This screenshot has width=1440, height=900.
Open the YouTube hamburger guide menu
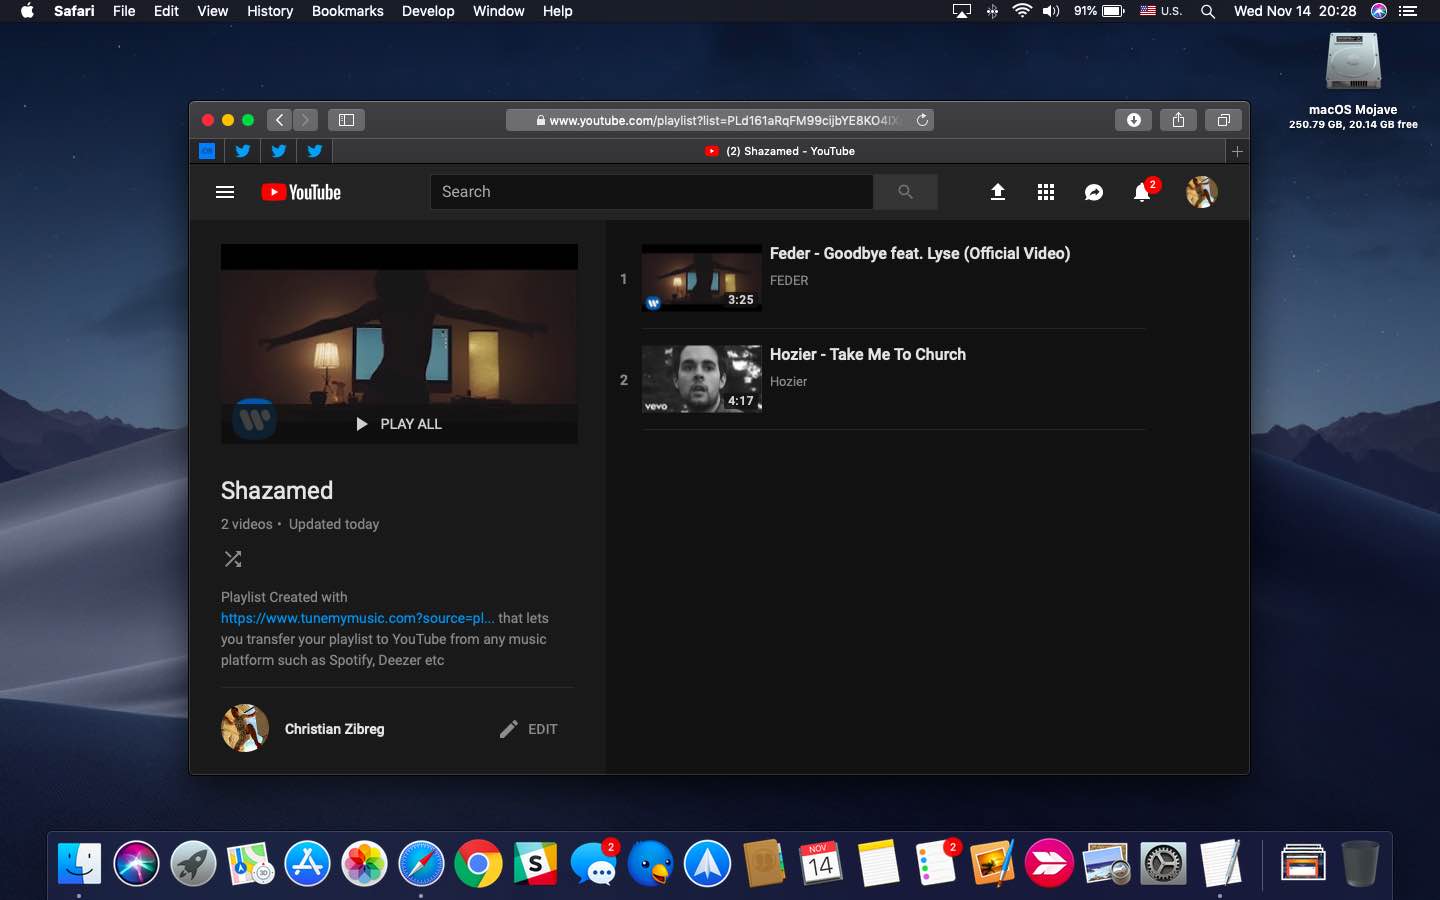225,192
